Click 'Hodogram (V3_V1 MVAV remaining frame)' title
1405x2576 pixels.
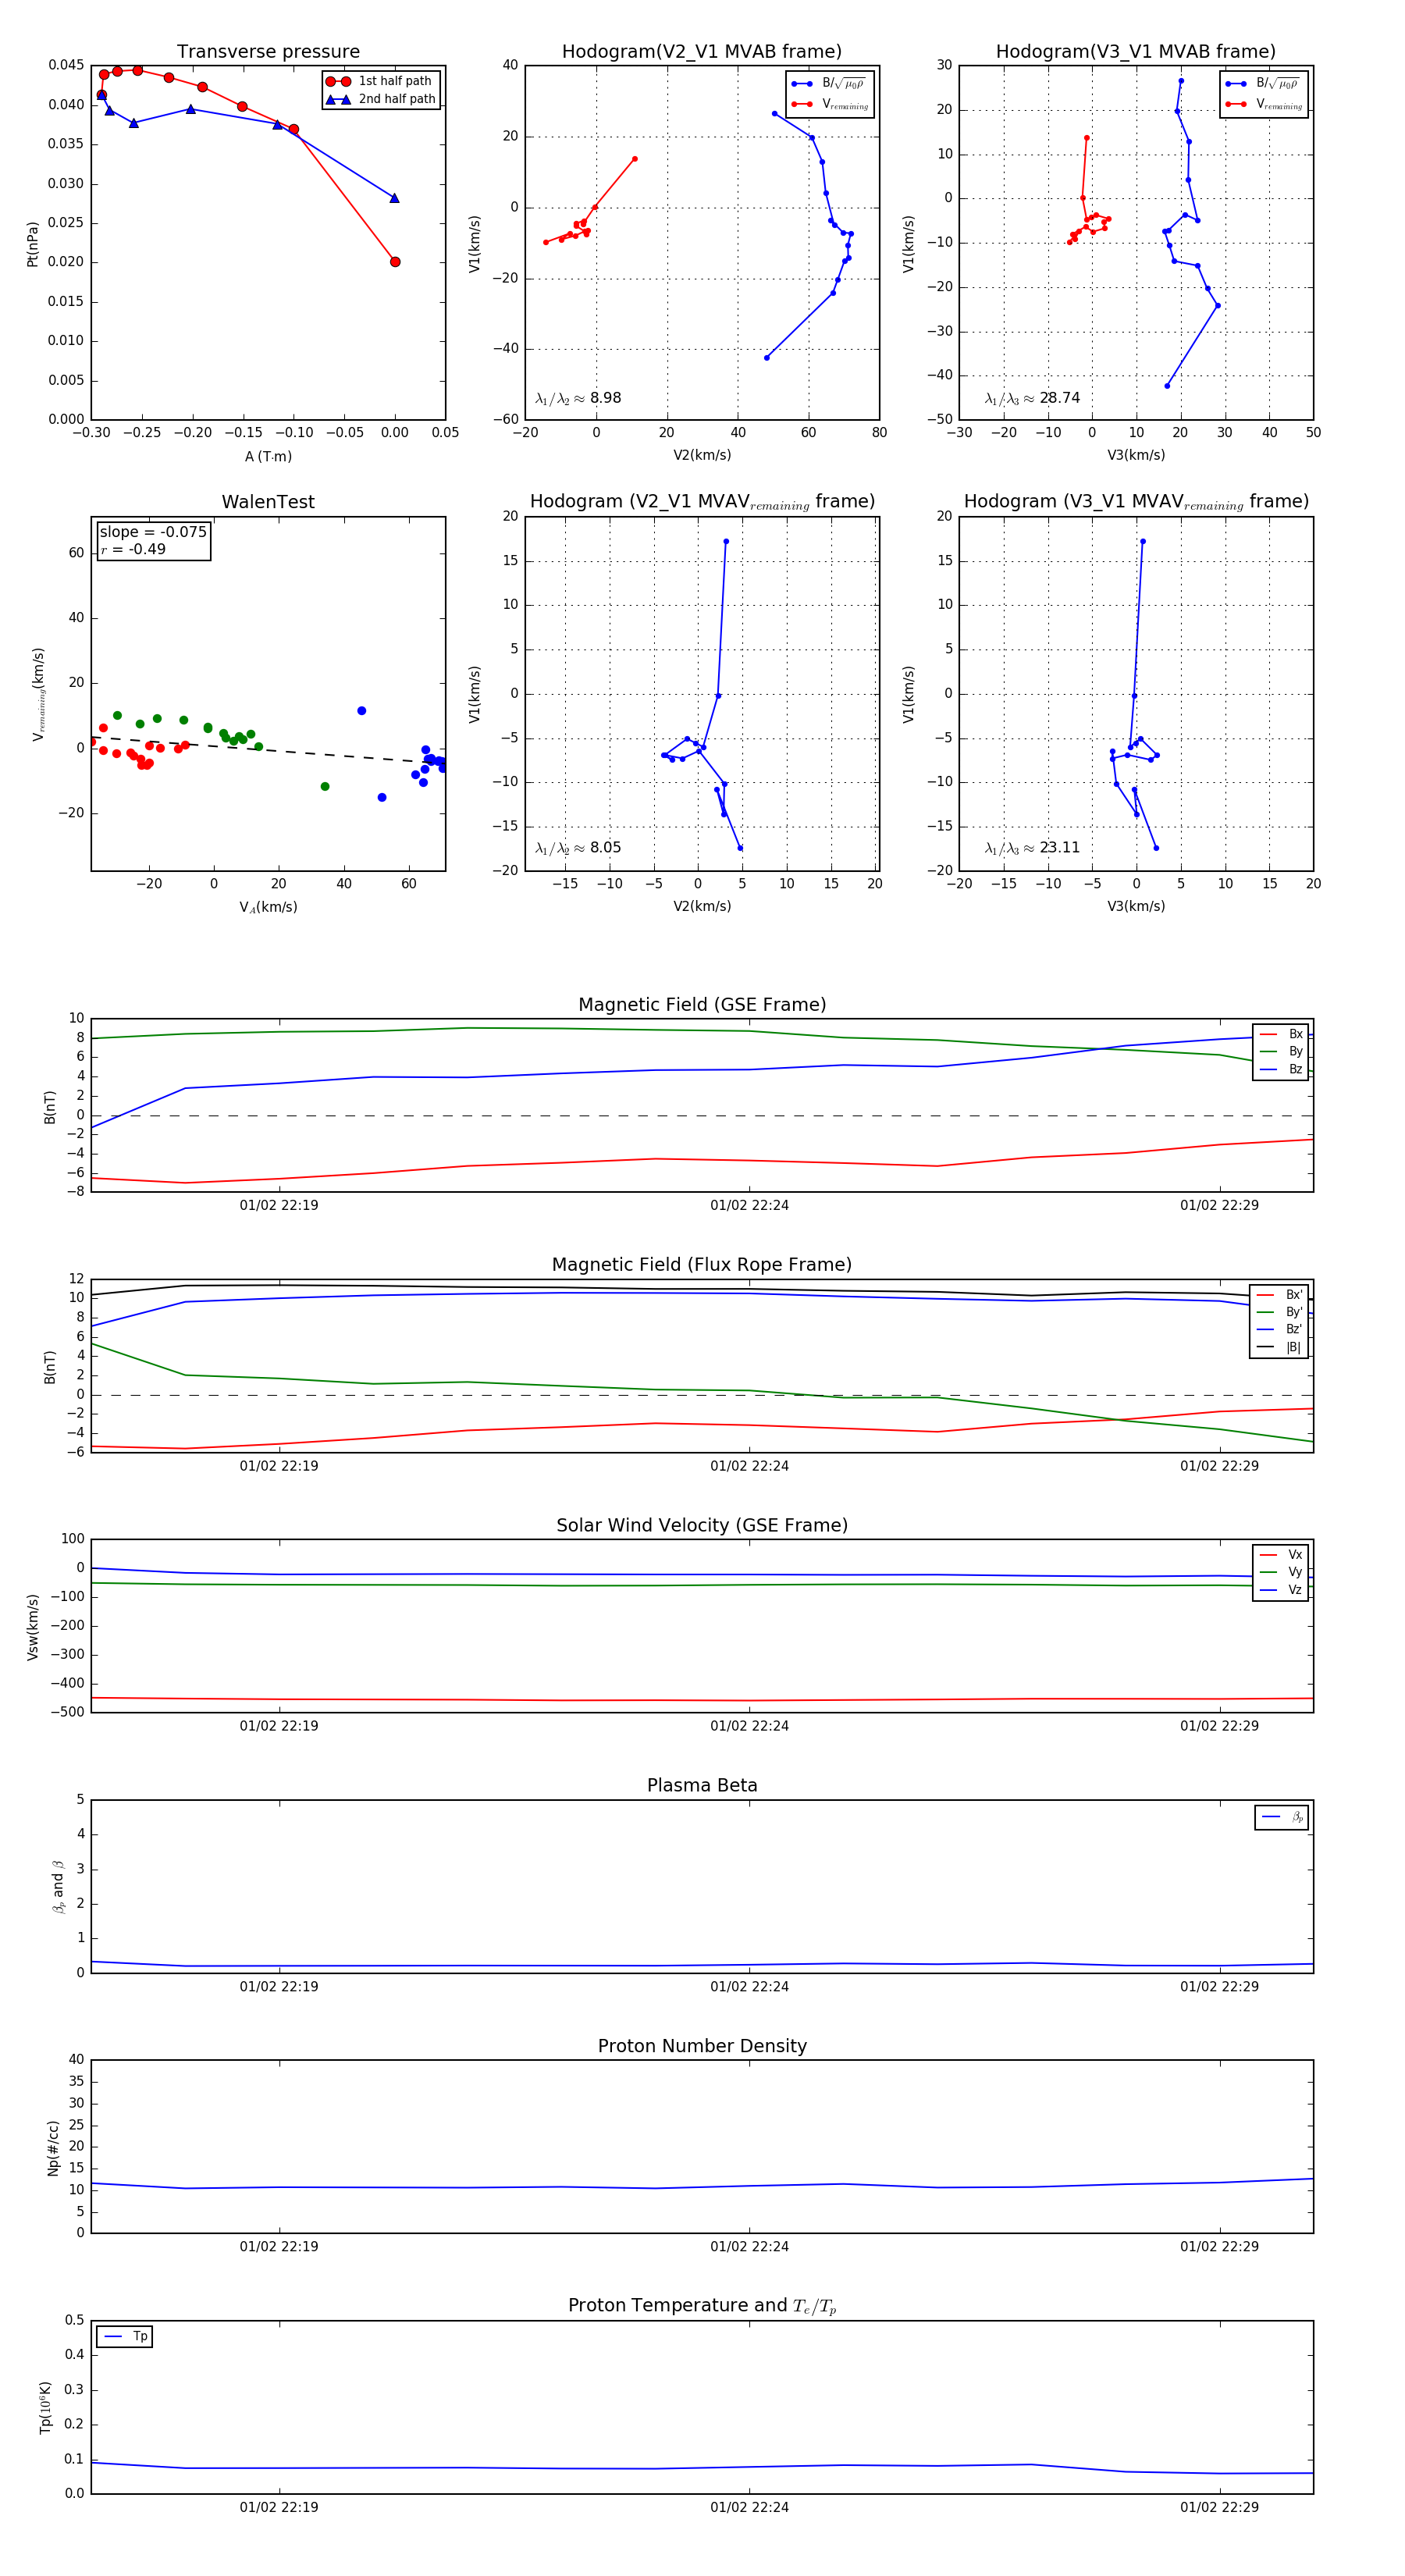1136,502
